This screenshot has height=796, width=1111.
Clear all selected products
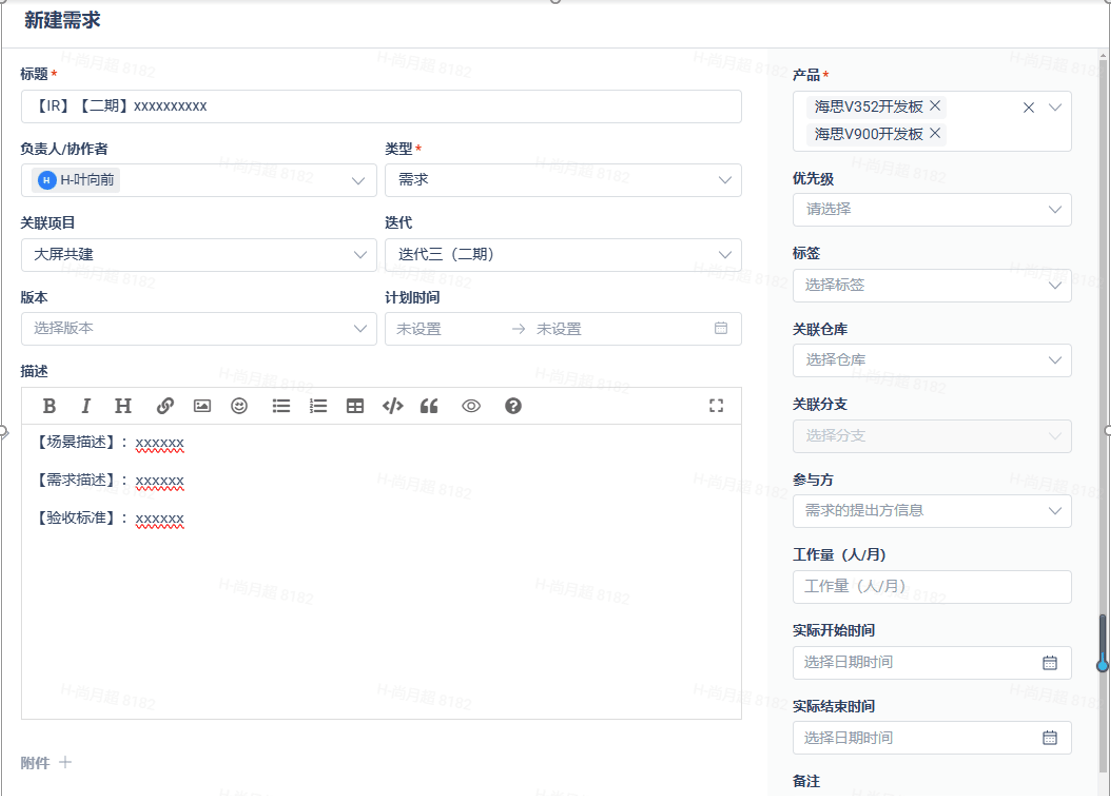pyautogui.click(x=1029, y=108)
